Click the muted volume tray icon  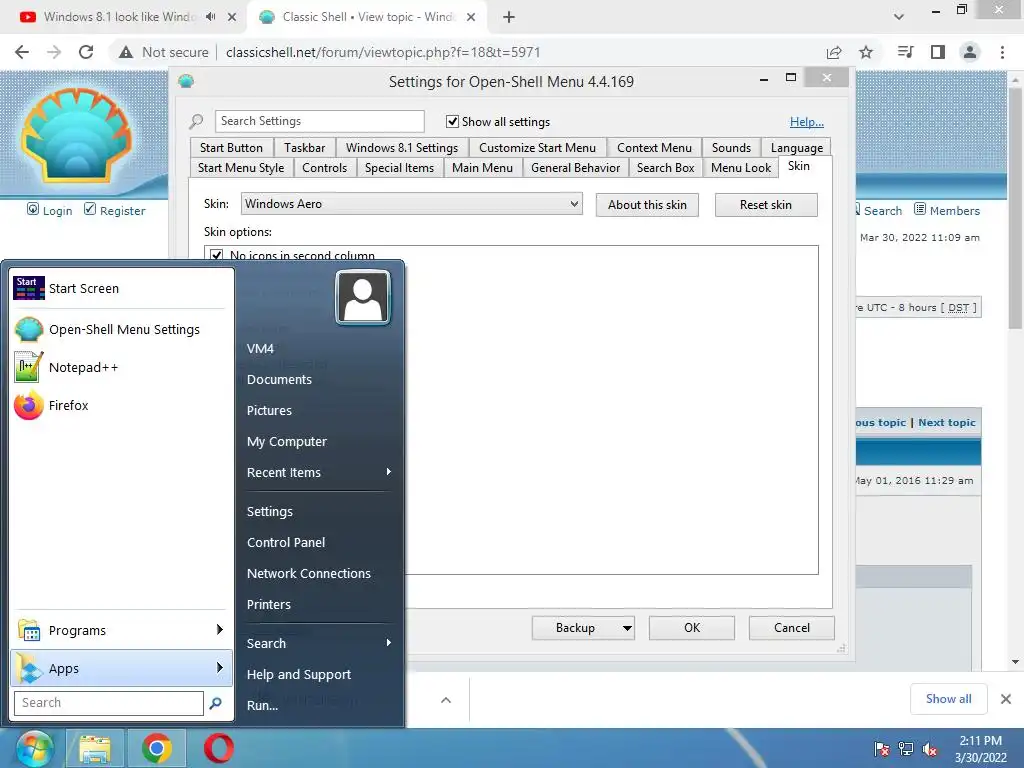930,749
